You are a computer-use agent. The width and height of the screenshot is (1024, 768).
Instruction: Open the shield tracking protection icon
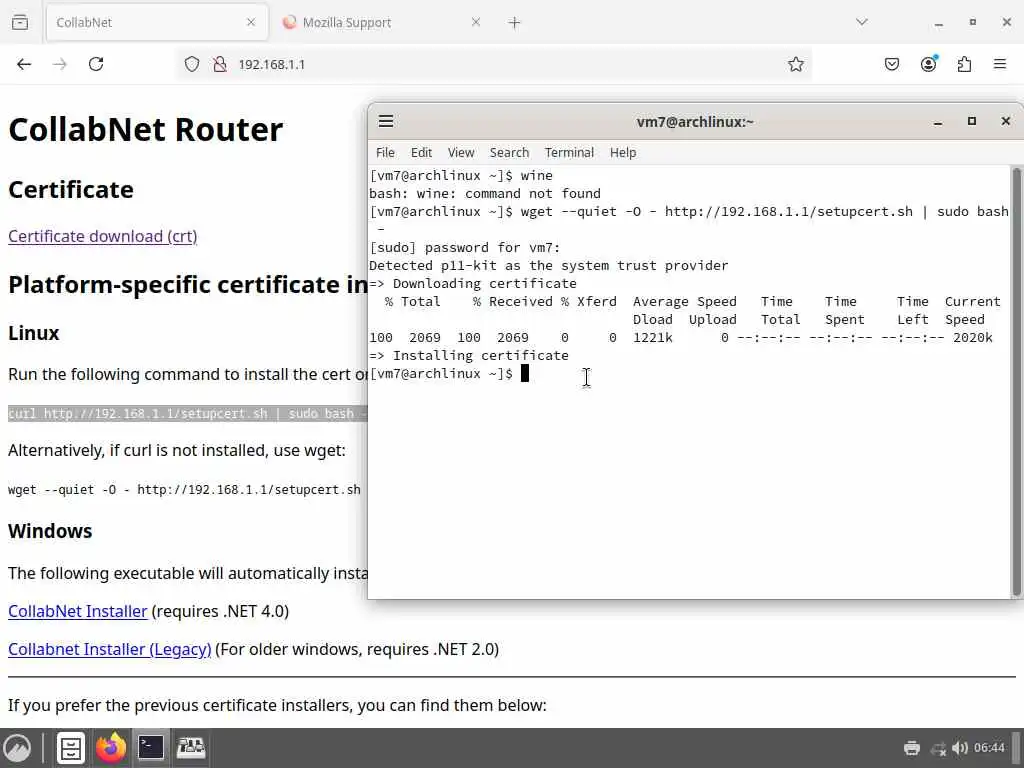(x=191, y=64)
